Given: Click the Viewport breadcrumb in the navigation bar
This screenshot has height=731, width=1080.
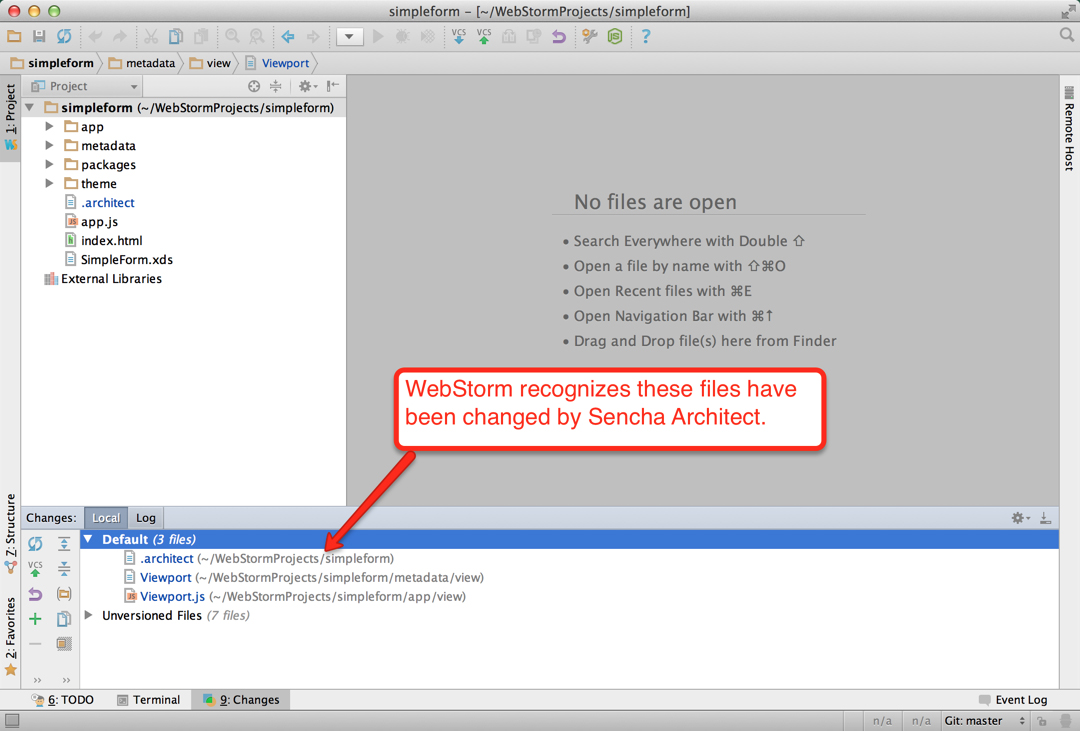Looking at the screenshot, I should (278, 63).
